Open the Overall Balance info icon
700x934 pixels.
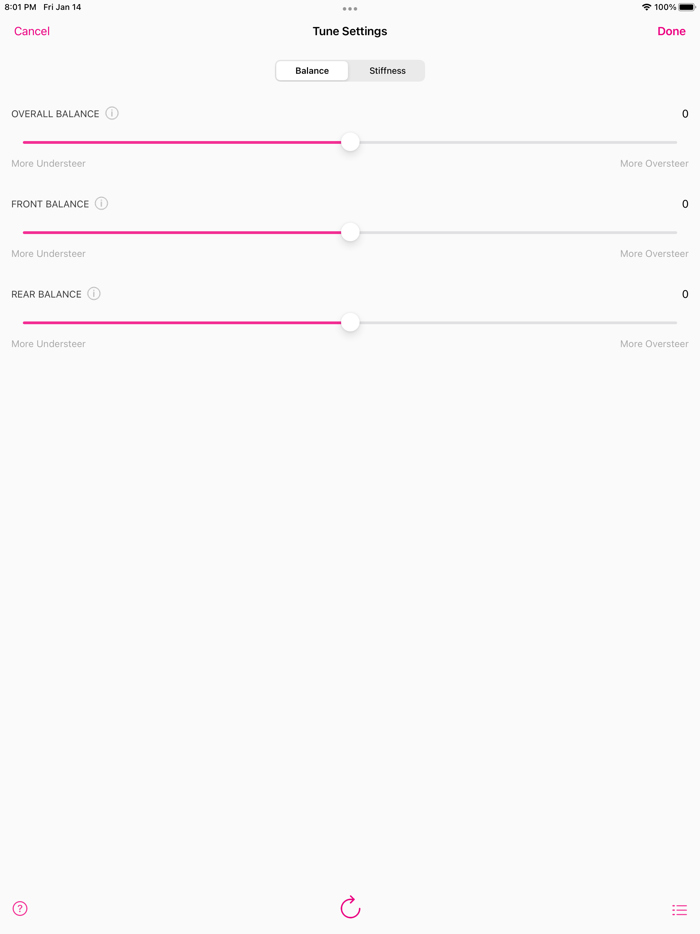click(111, 113)
